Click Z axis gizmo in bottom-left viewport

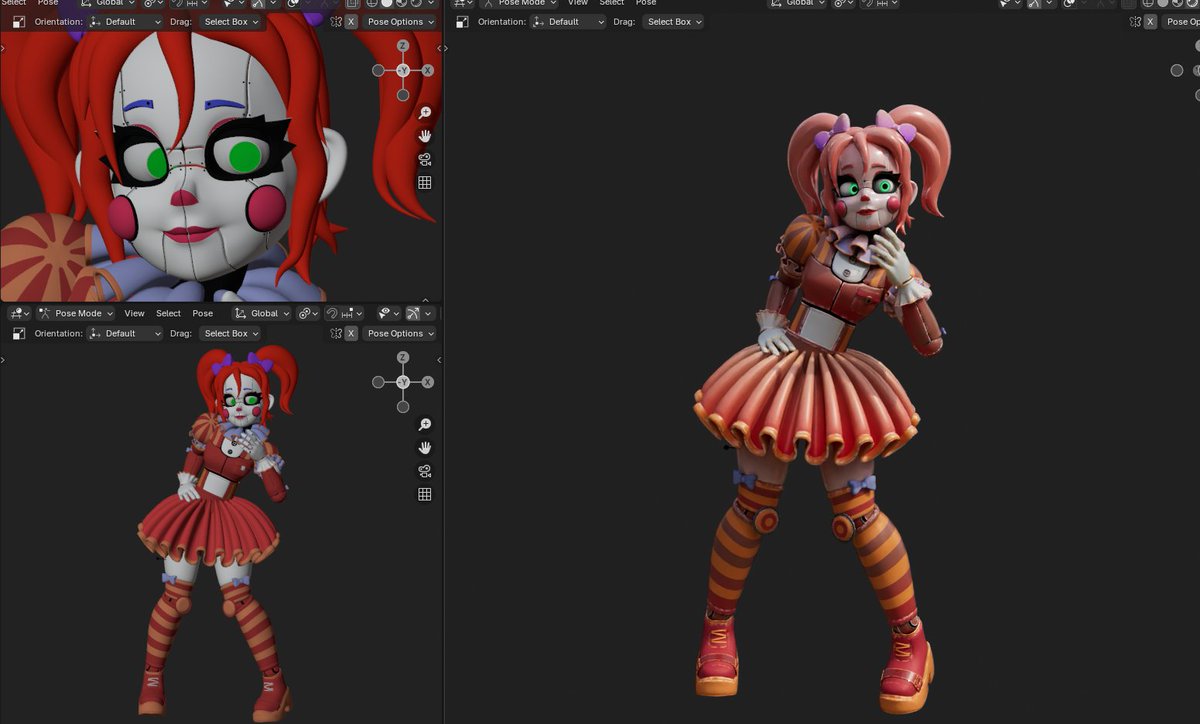click(403, 358)
